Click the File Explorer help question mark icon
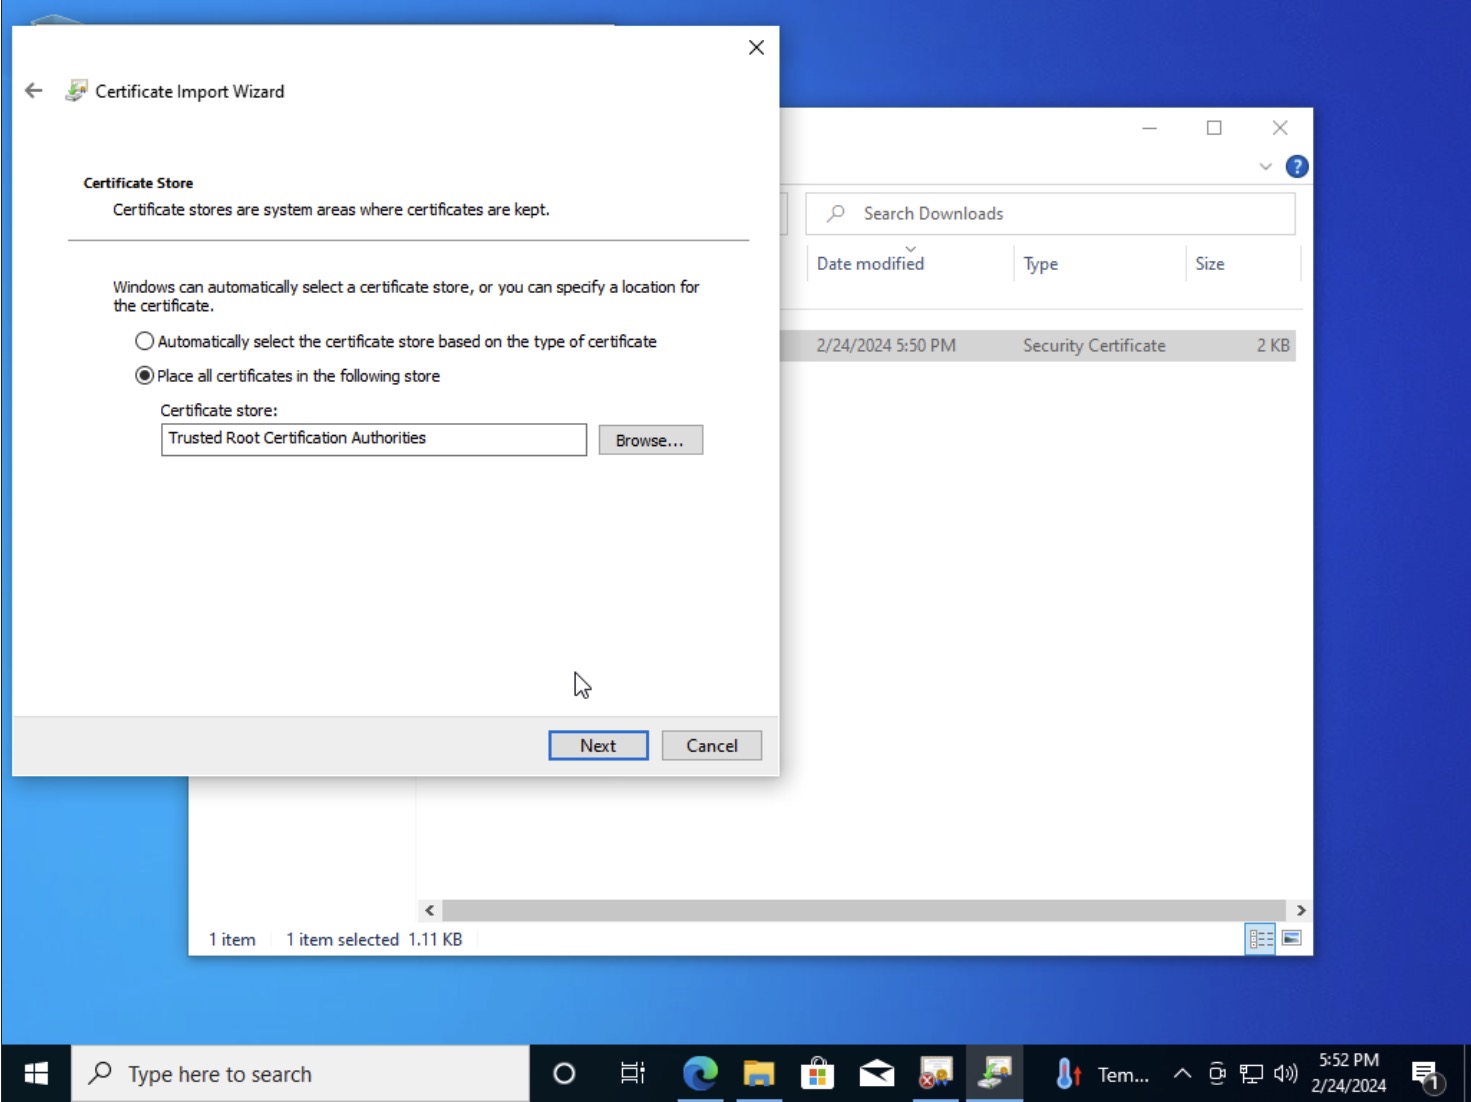This screenshot has width=1471, height=1102. [1296, 167]
